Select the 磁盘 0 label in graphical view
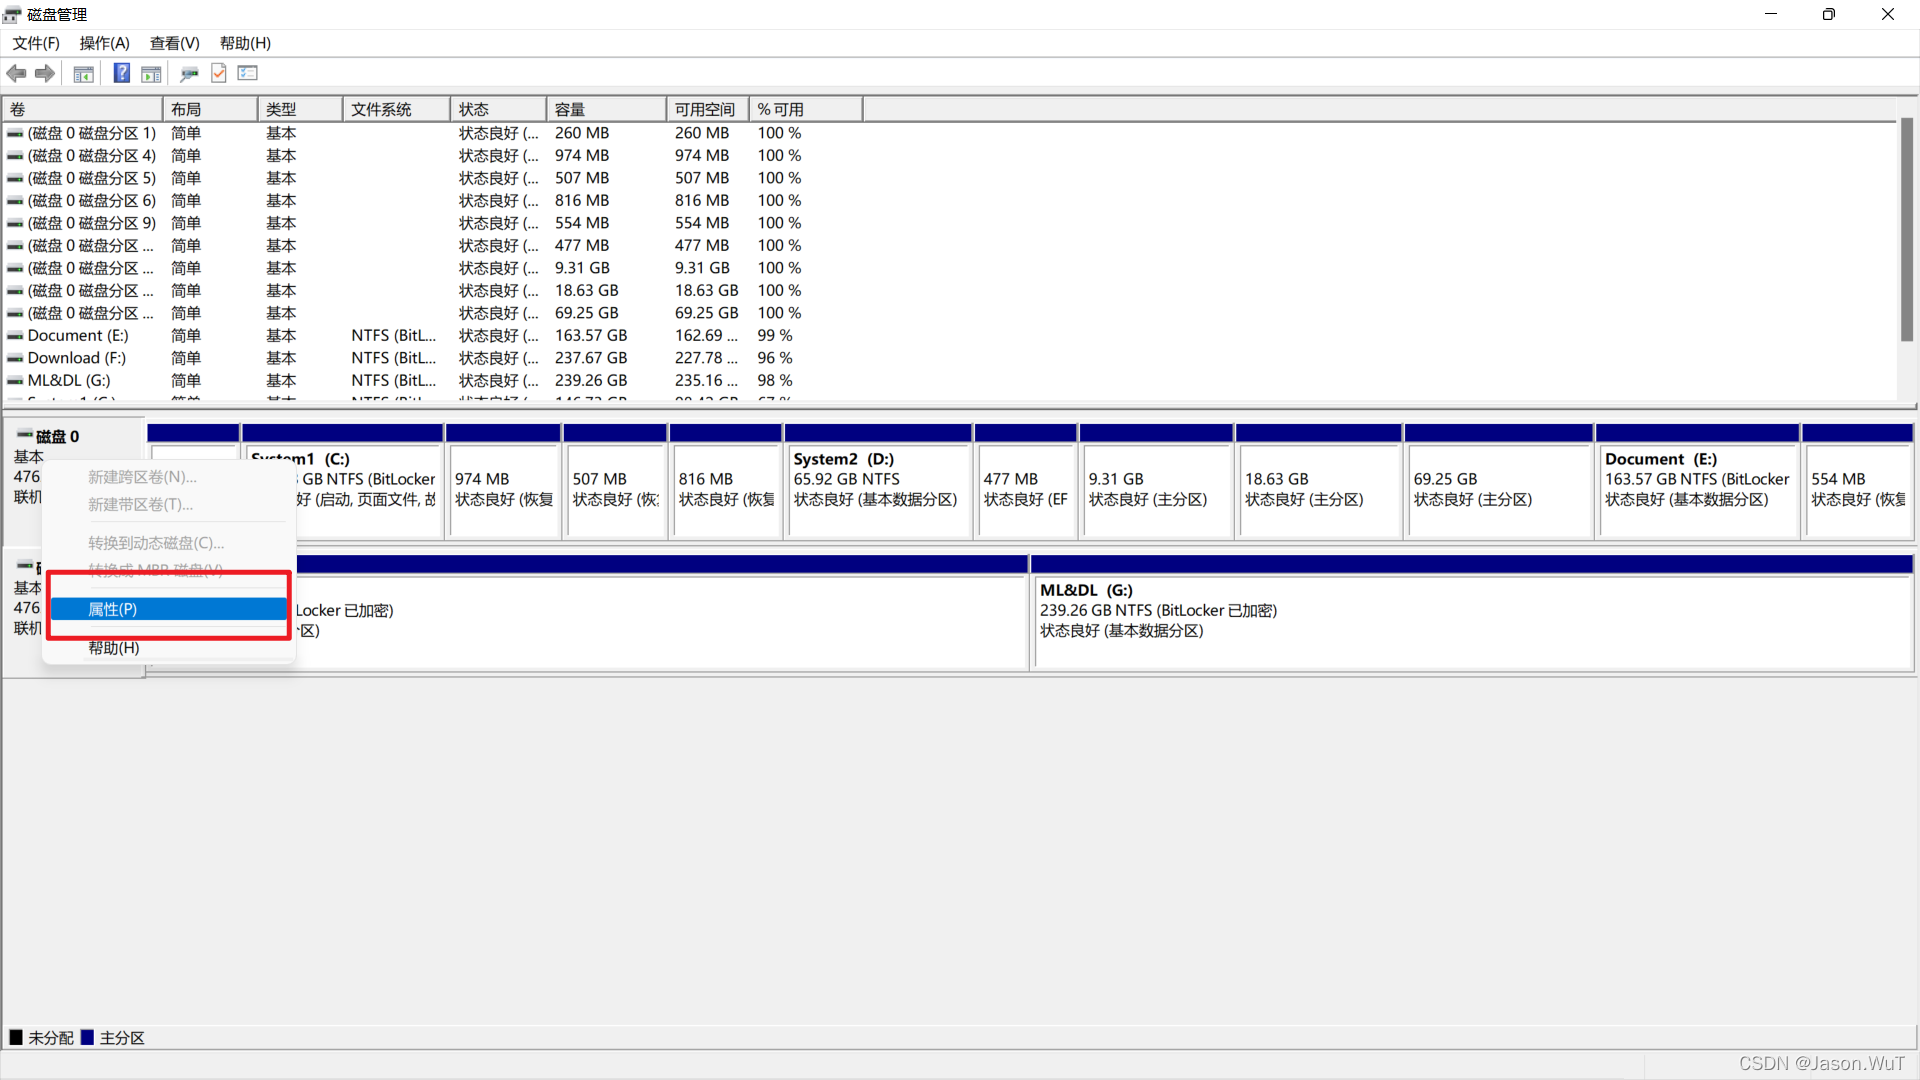1920x1080 pixels. [x=57, y=437]
